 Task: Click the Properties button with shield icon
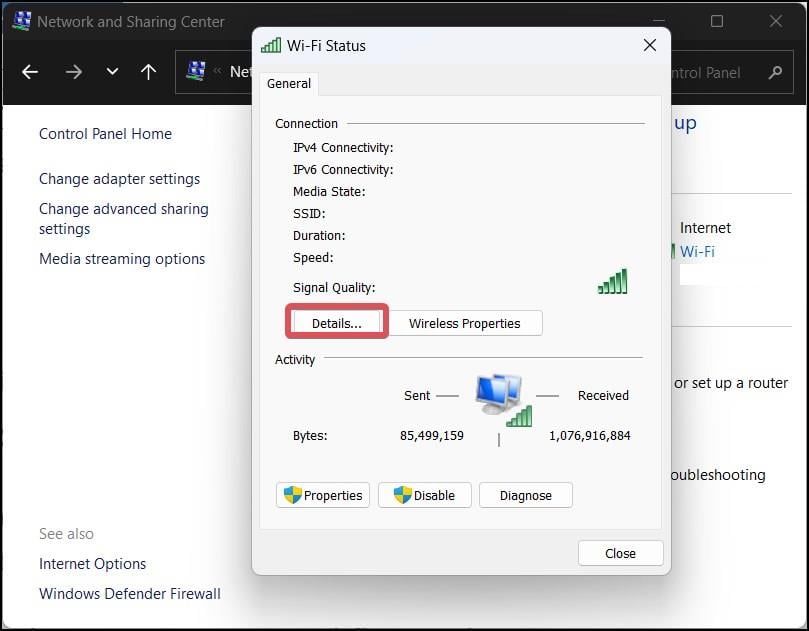[x=323, y=495]
